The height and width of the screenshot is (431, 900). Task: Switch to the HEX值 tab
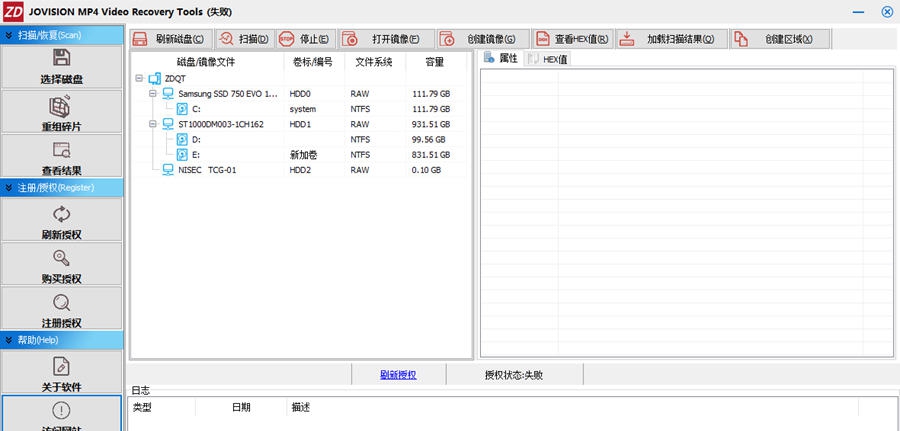click(x=548, y=59)
